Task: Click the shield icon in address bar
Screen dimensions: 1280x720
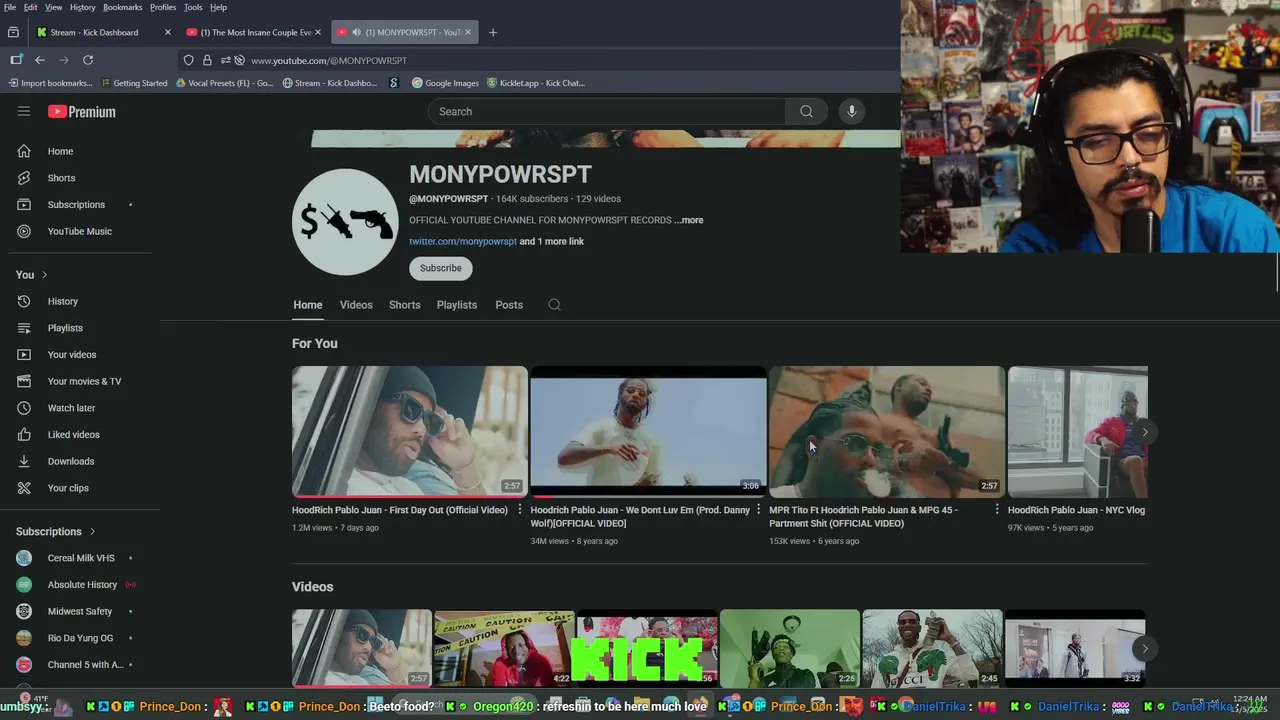Action: tap(188, 60)
